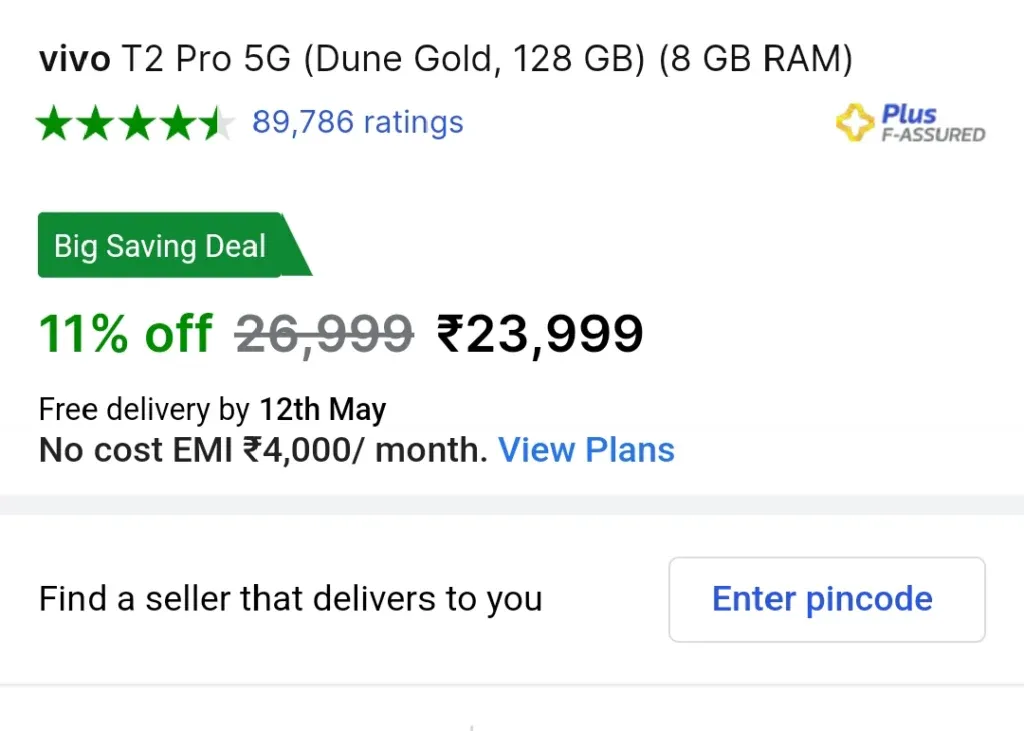Click the 12th May delivery date

[323, 410]
